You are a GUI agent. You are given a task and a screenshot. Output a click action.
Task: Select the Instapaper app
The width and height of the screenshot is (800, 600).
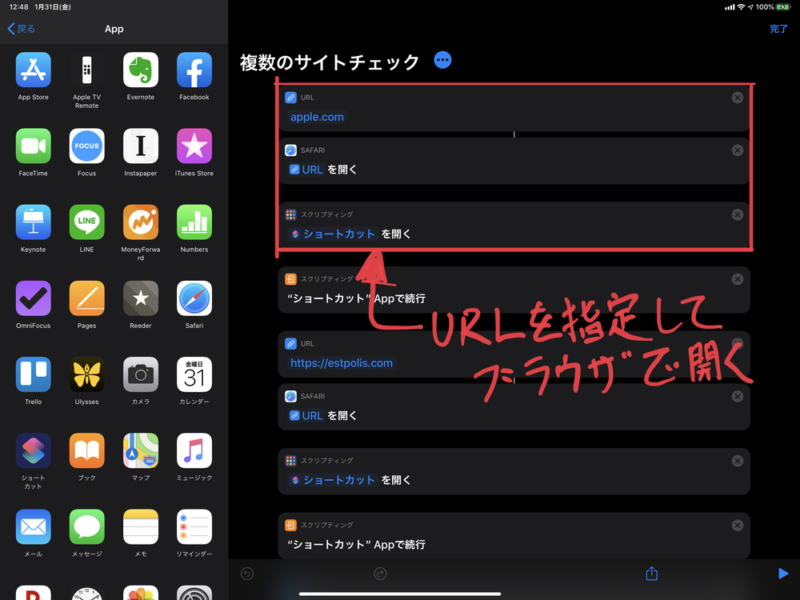(x=140, y=146)
